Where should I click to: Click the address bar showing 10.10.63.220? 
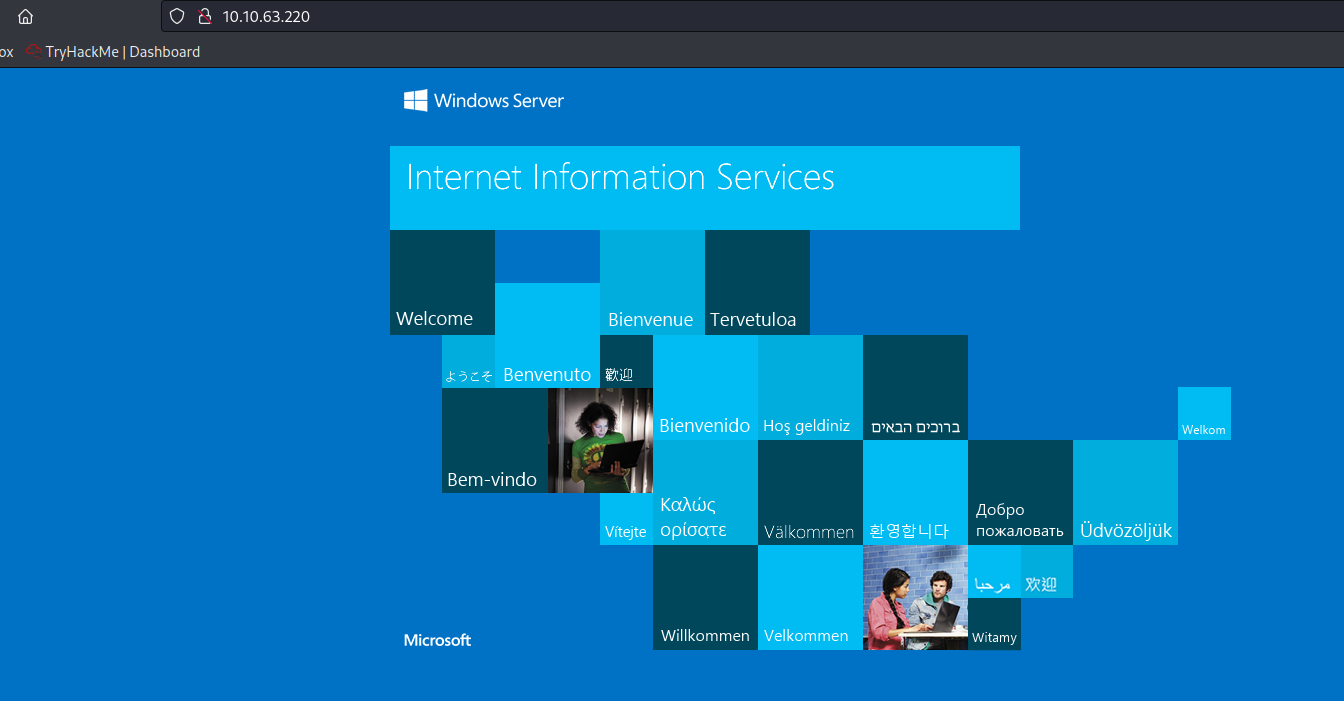coord(752,16)
